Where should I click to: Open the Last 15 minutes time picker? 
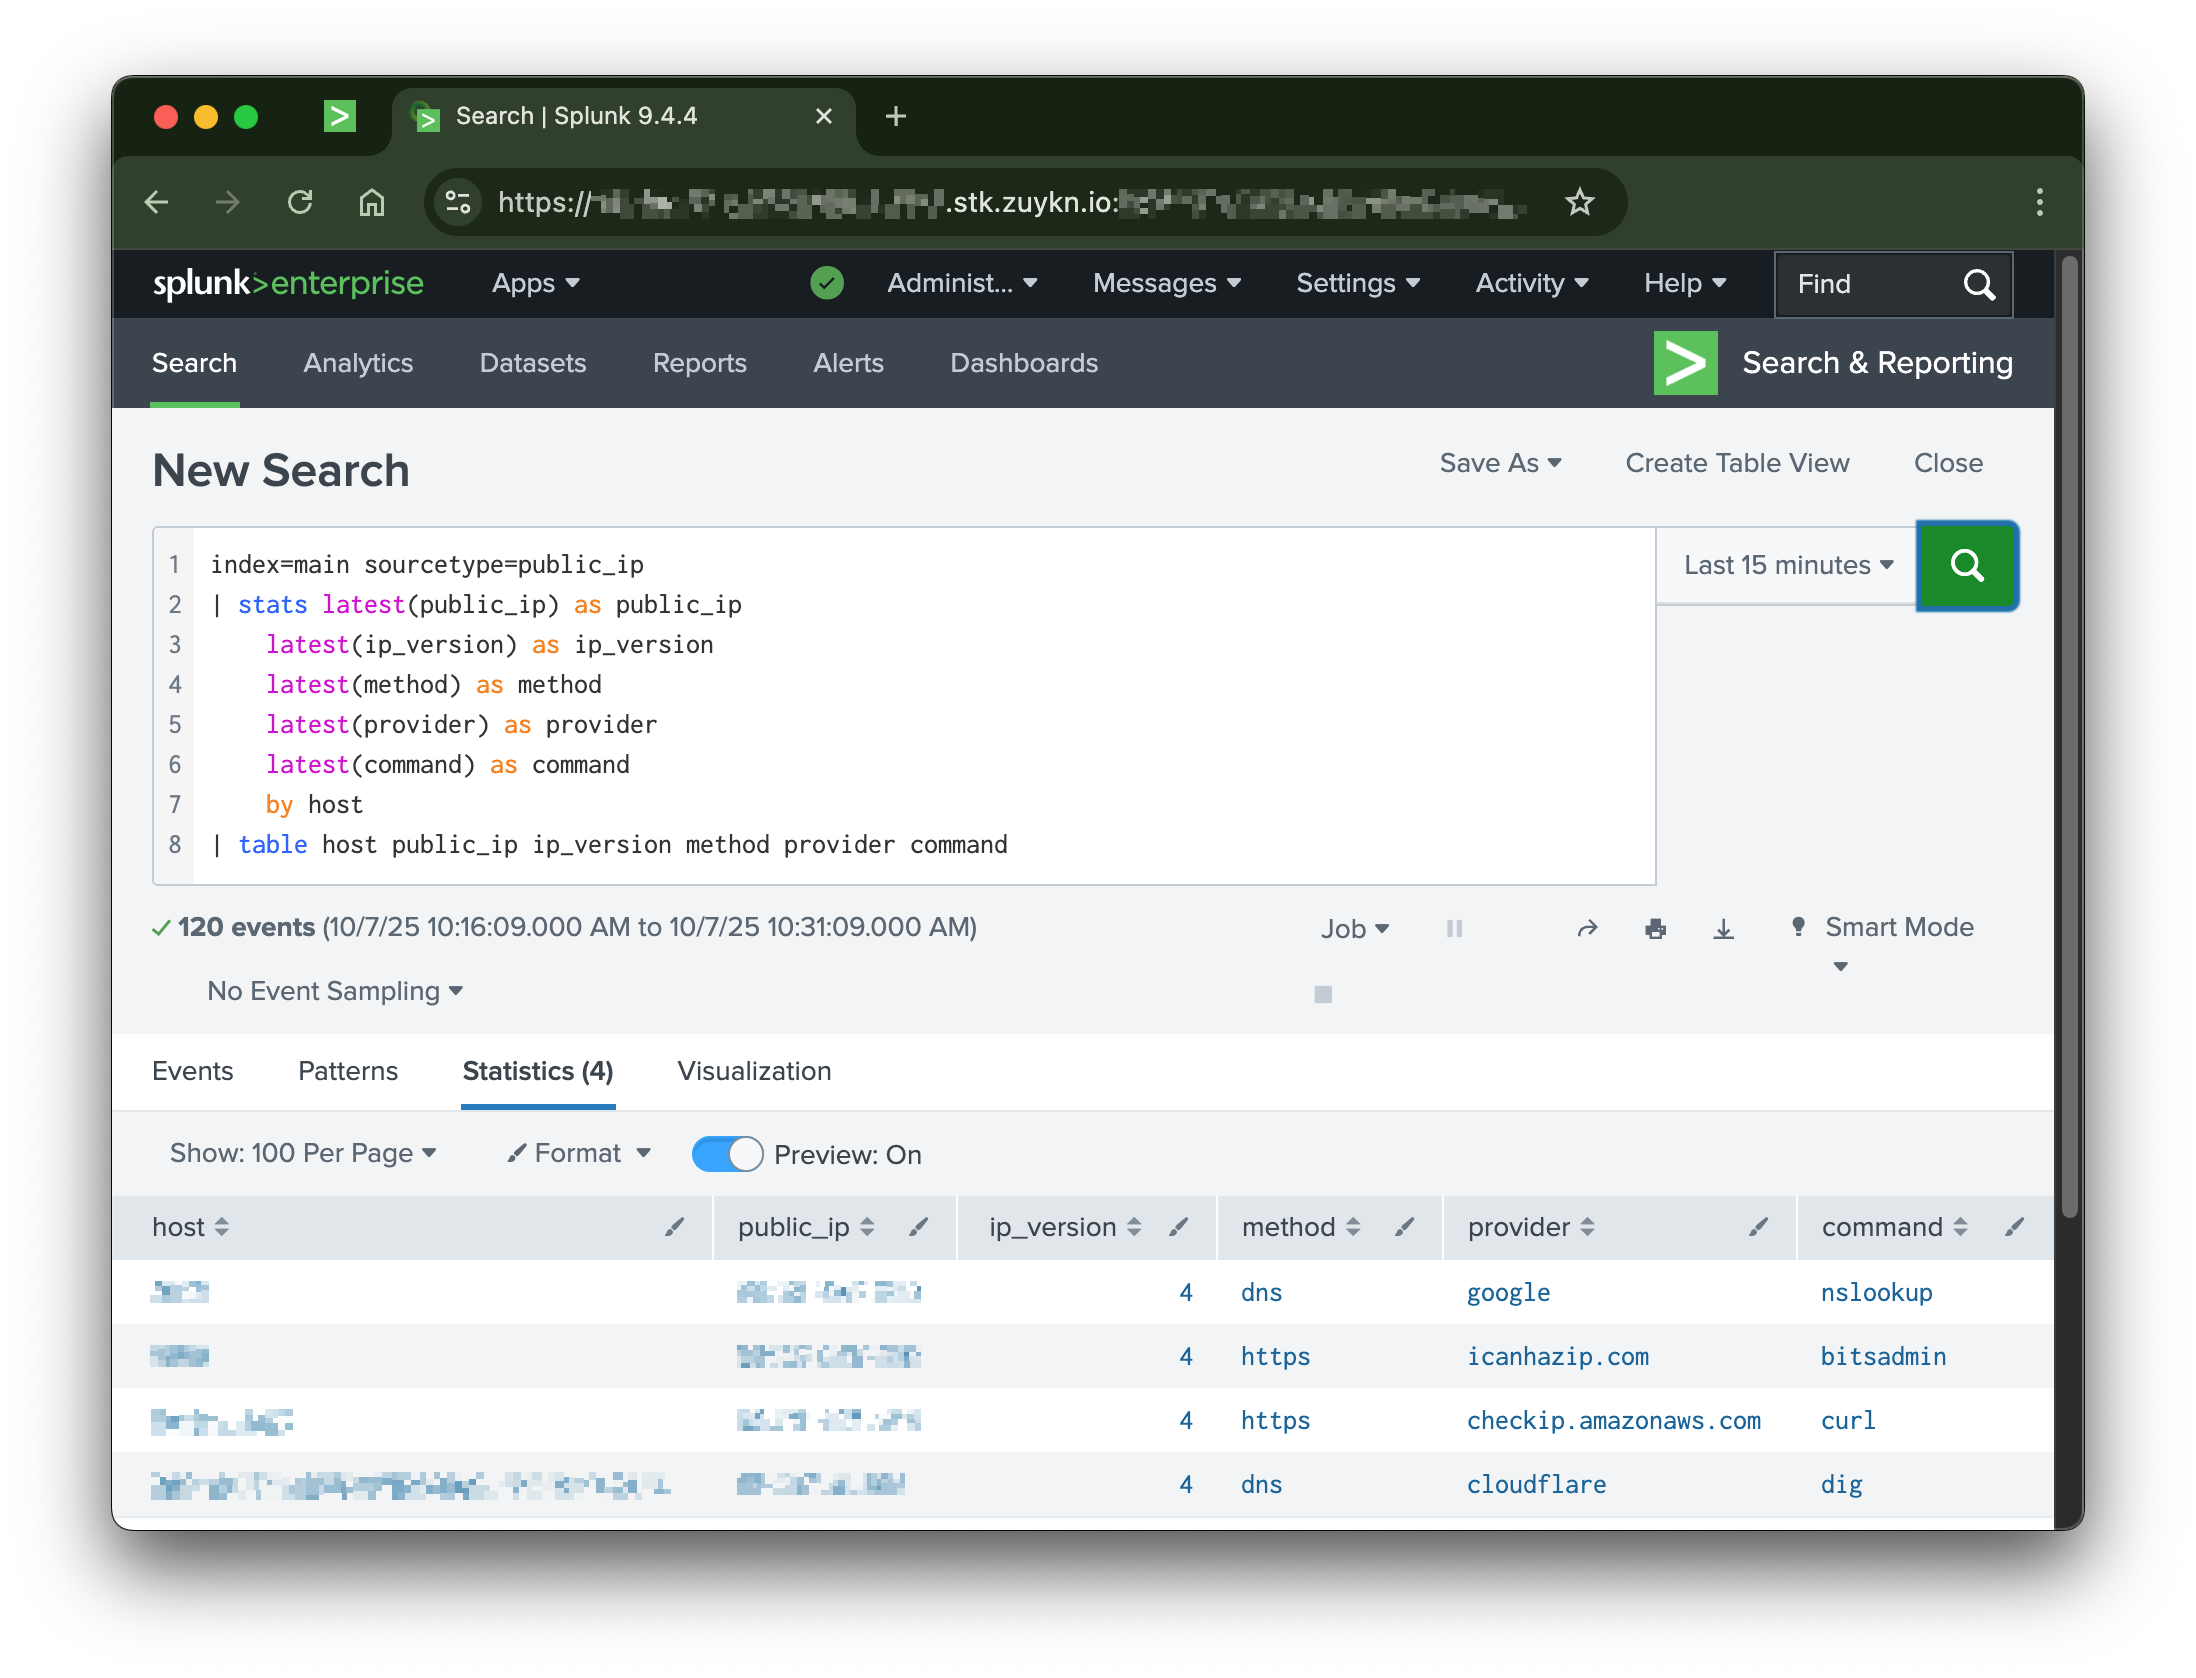(1787, 565)
